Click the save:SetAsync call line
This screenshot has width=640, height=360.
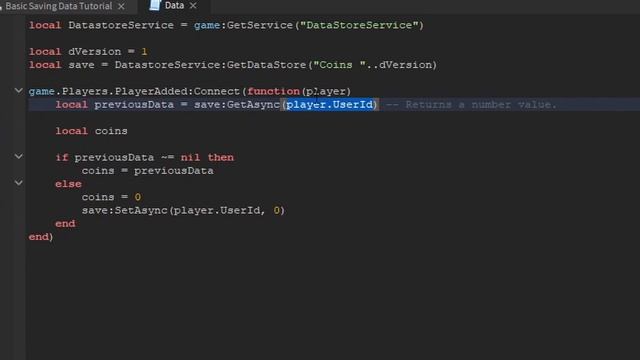pyautogui.click(x=183, y=211)
